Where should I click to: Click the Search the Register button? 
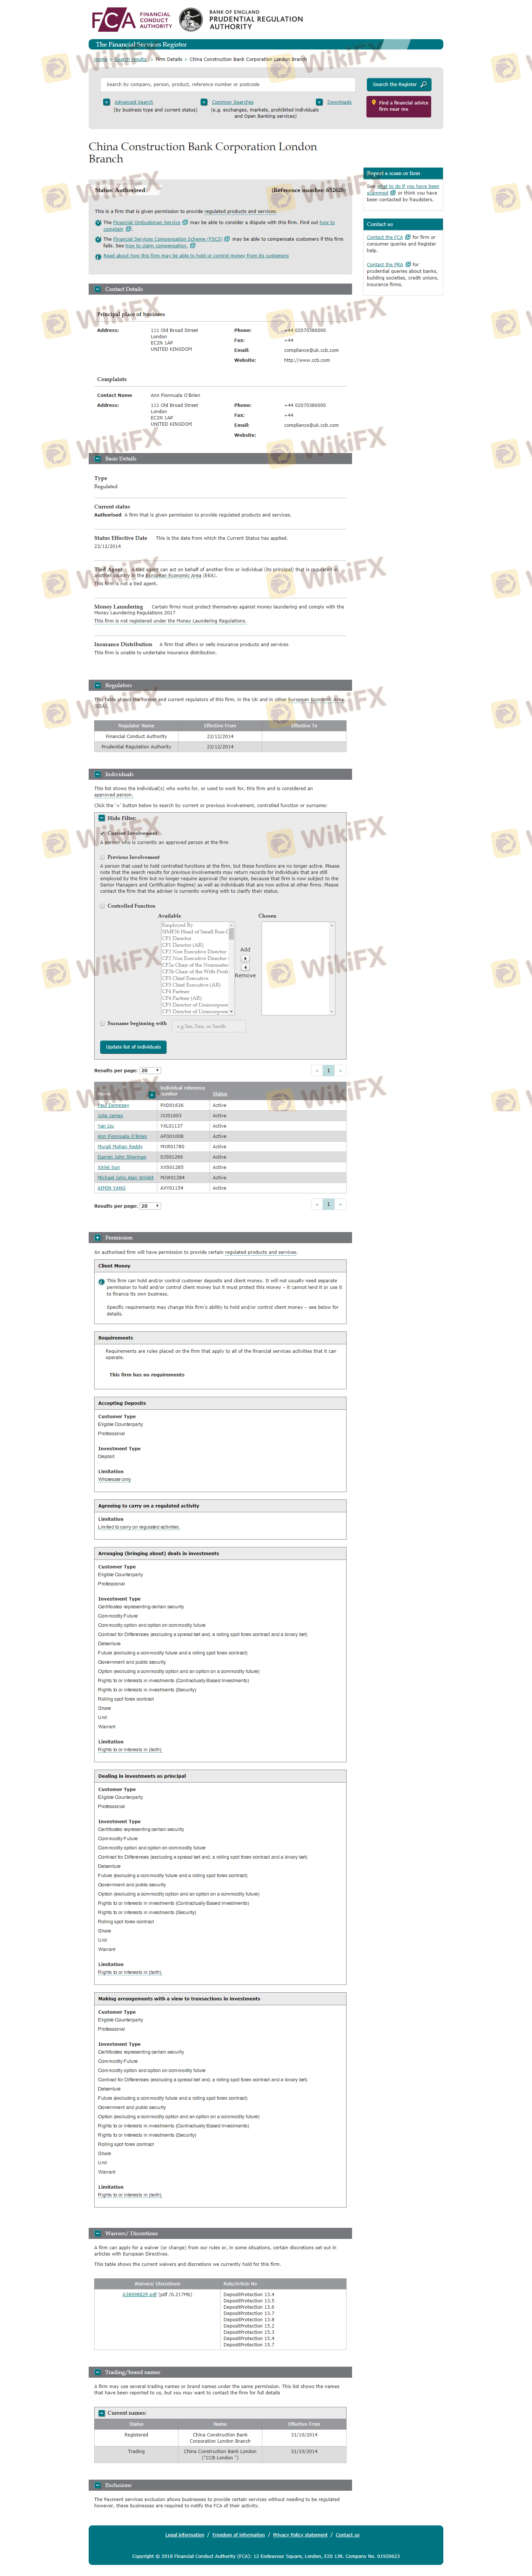pos(399,84)
